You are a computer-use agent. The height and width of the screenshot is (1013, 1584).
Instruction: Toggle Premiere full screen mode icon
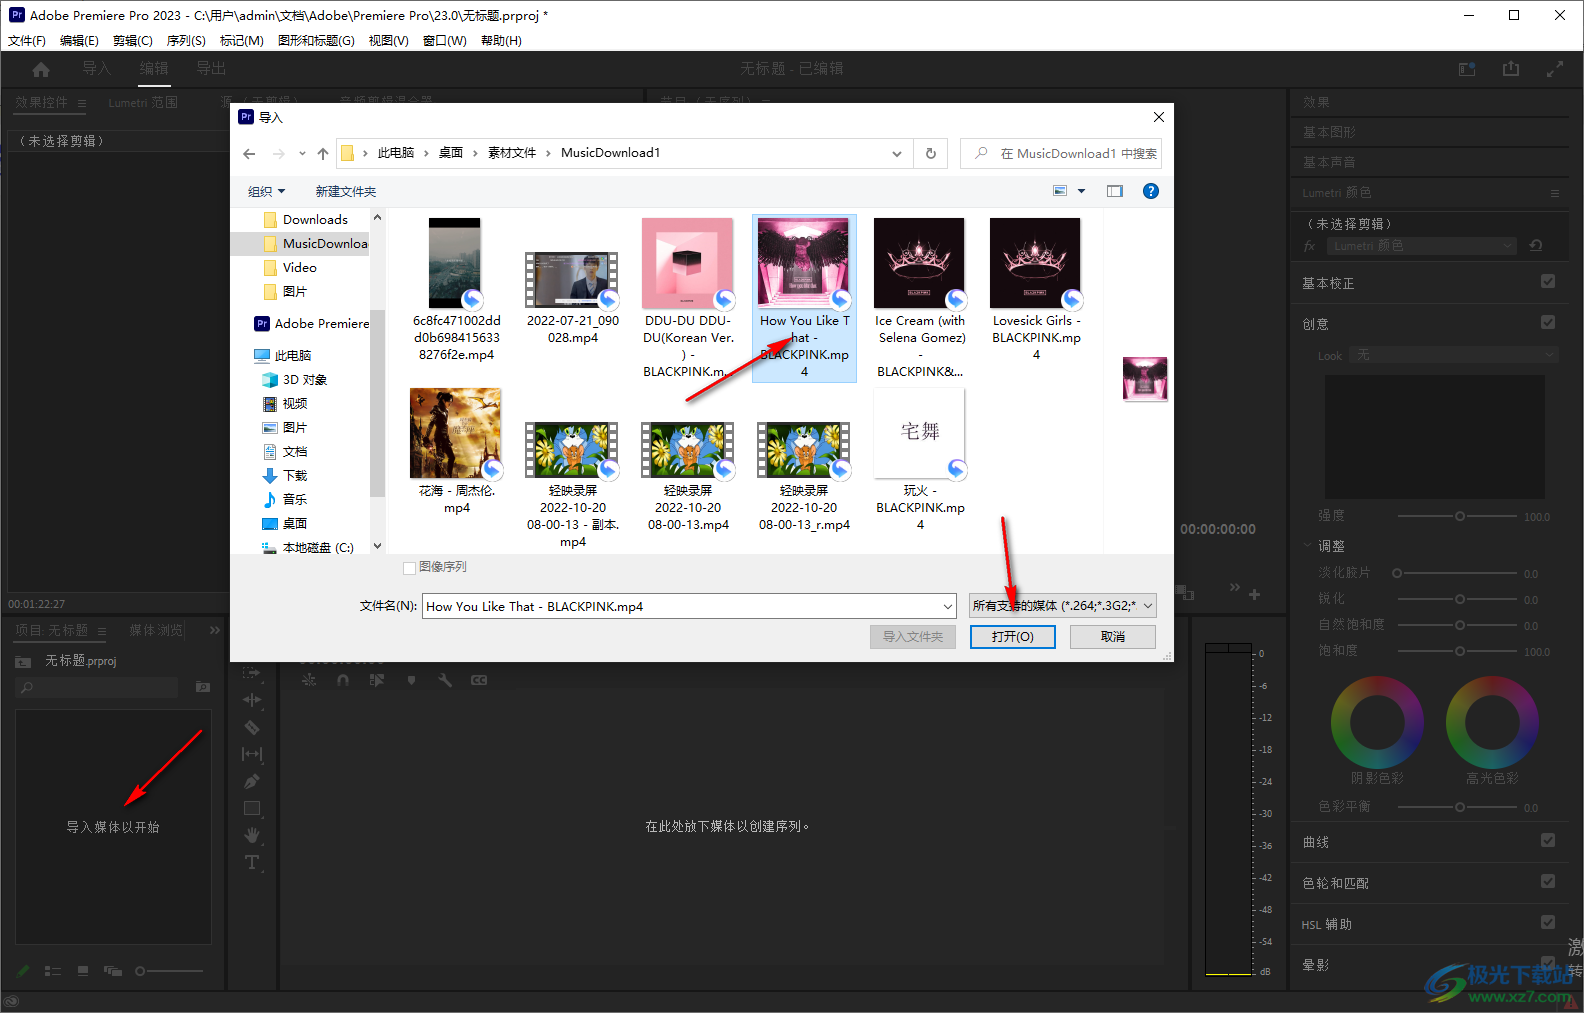point(1555,69)
